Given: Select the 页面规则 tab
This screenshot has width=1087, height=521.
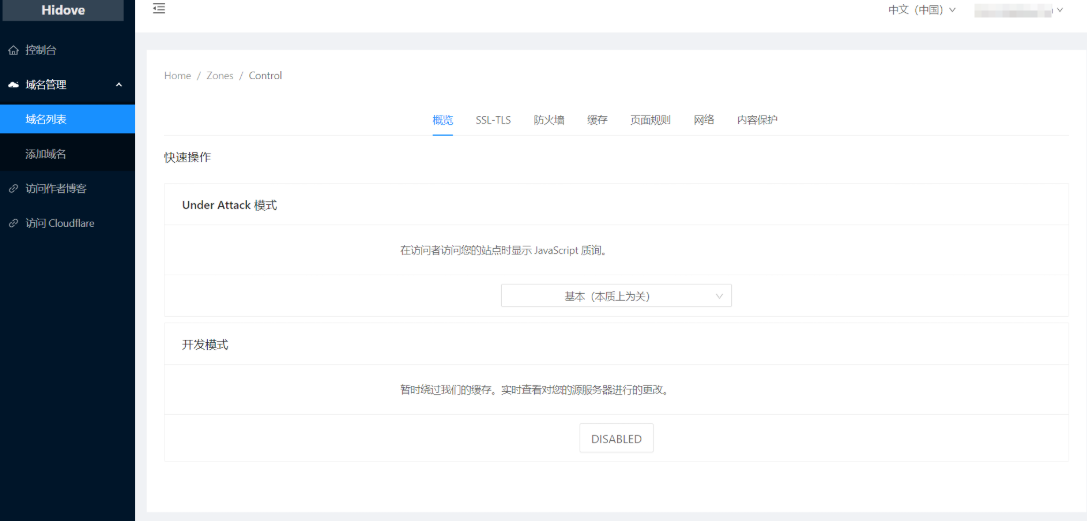Looking at the screenshot, I should tap(650, 120).
